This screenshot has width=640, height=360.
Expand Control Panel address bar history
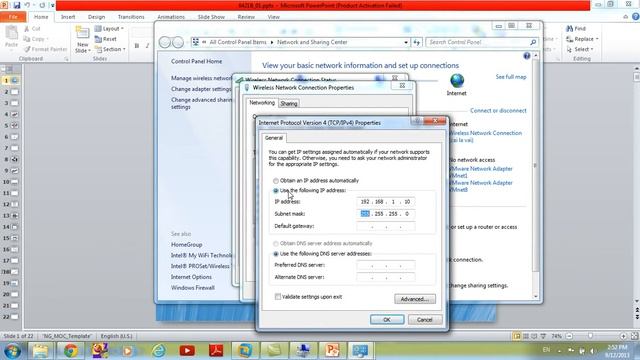pos(406,42)
